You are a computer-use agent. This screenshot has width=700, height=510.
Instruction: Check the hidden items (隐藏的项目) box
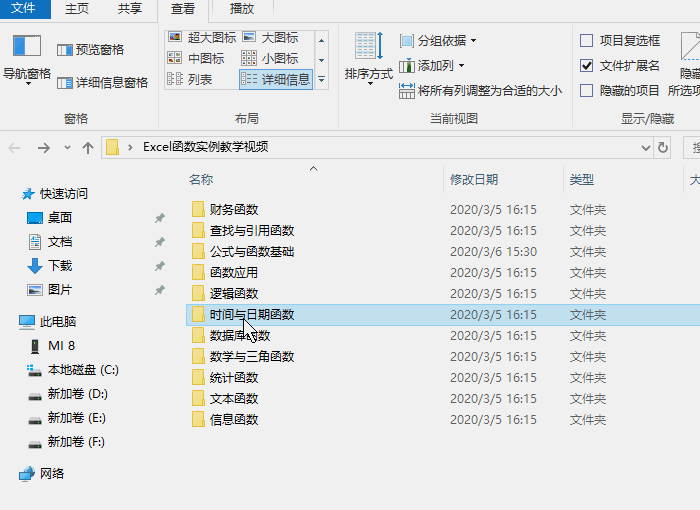(x=587, y=90)
